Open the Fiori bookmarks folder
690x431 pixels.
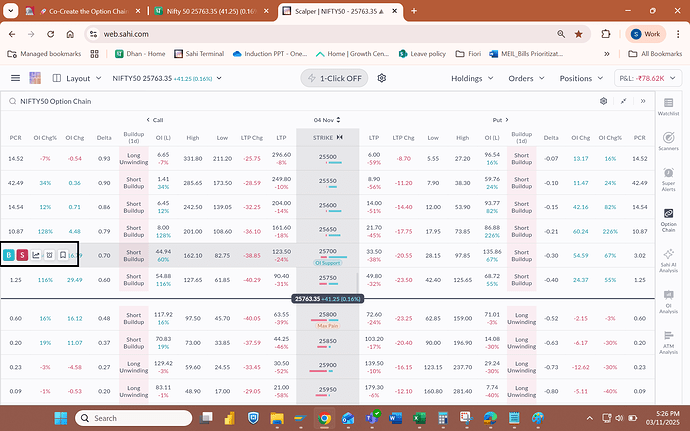coord(468,54)
